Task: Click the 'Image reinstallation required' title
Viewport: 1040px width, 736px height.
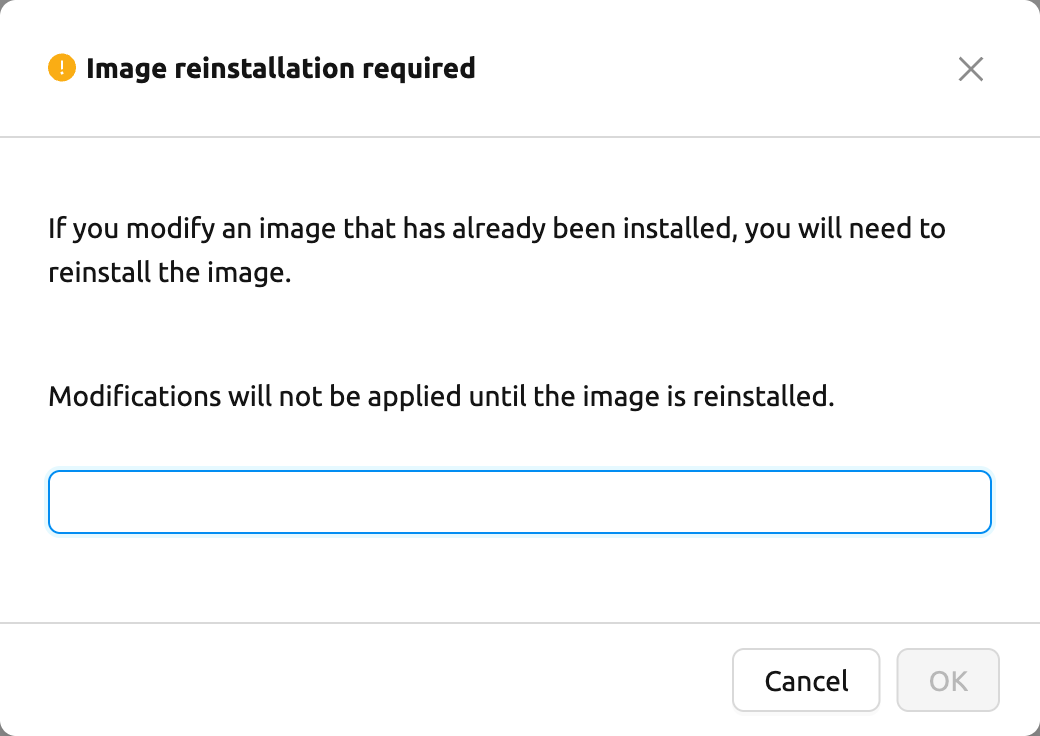Action: coord(281,68)
